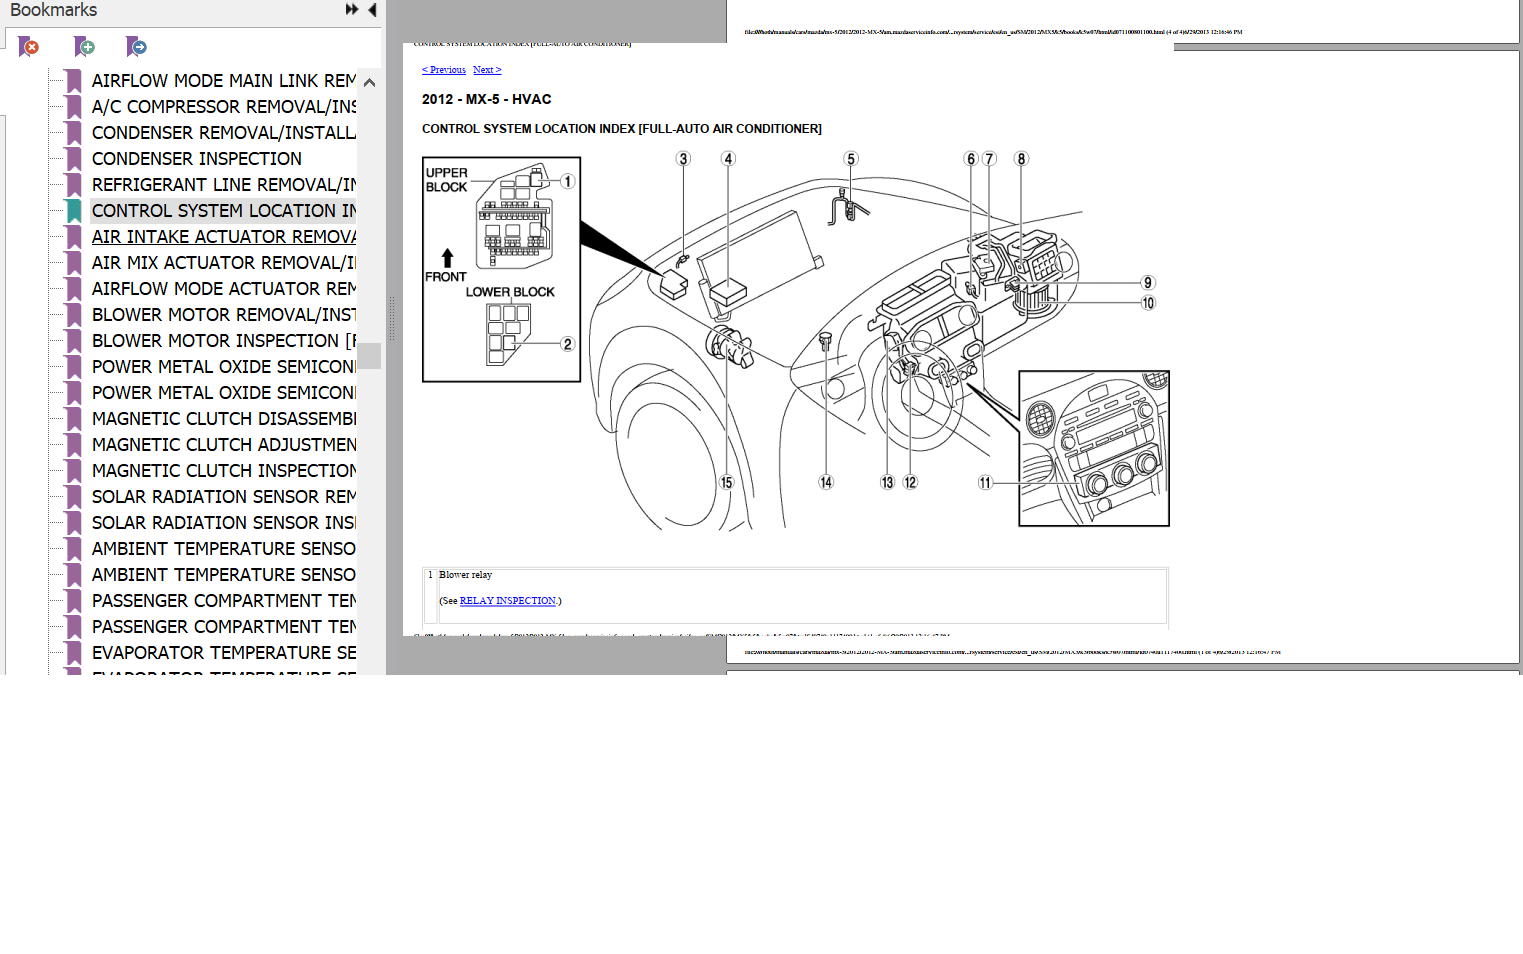Click bookmark icon beside AIR MIX ACTUATOR
The width and height of the screenshot is (1523, 954).
(73, 263)
